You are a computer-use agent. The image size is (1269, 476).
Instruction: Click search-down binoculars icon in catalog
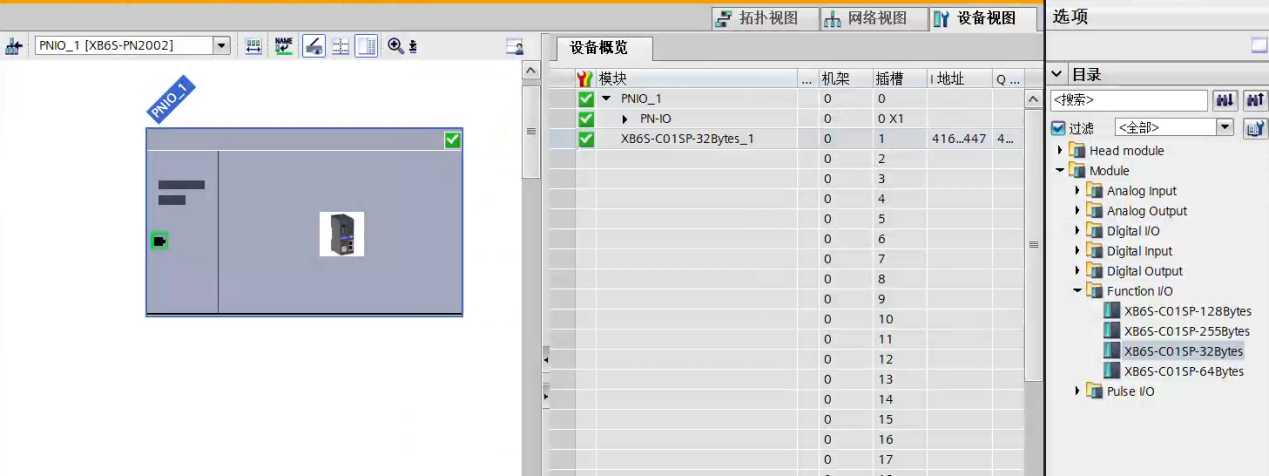[x=1224, y=100]
